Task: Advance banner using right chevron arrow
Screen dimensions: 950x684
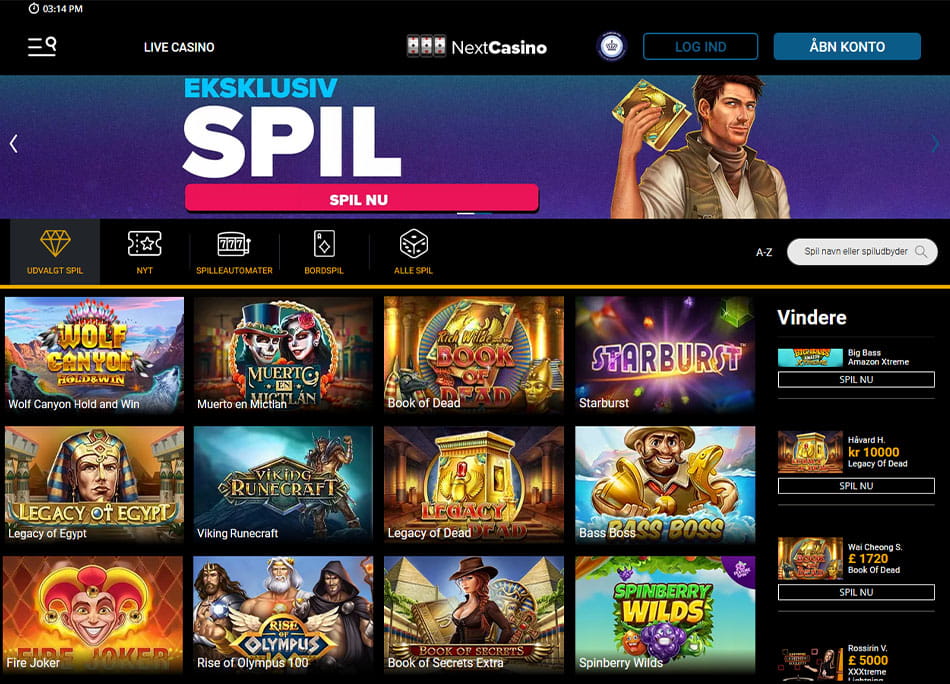Action: [x=935, y=144]
